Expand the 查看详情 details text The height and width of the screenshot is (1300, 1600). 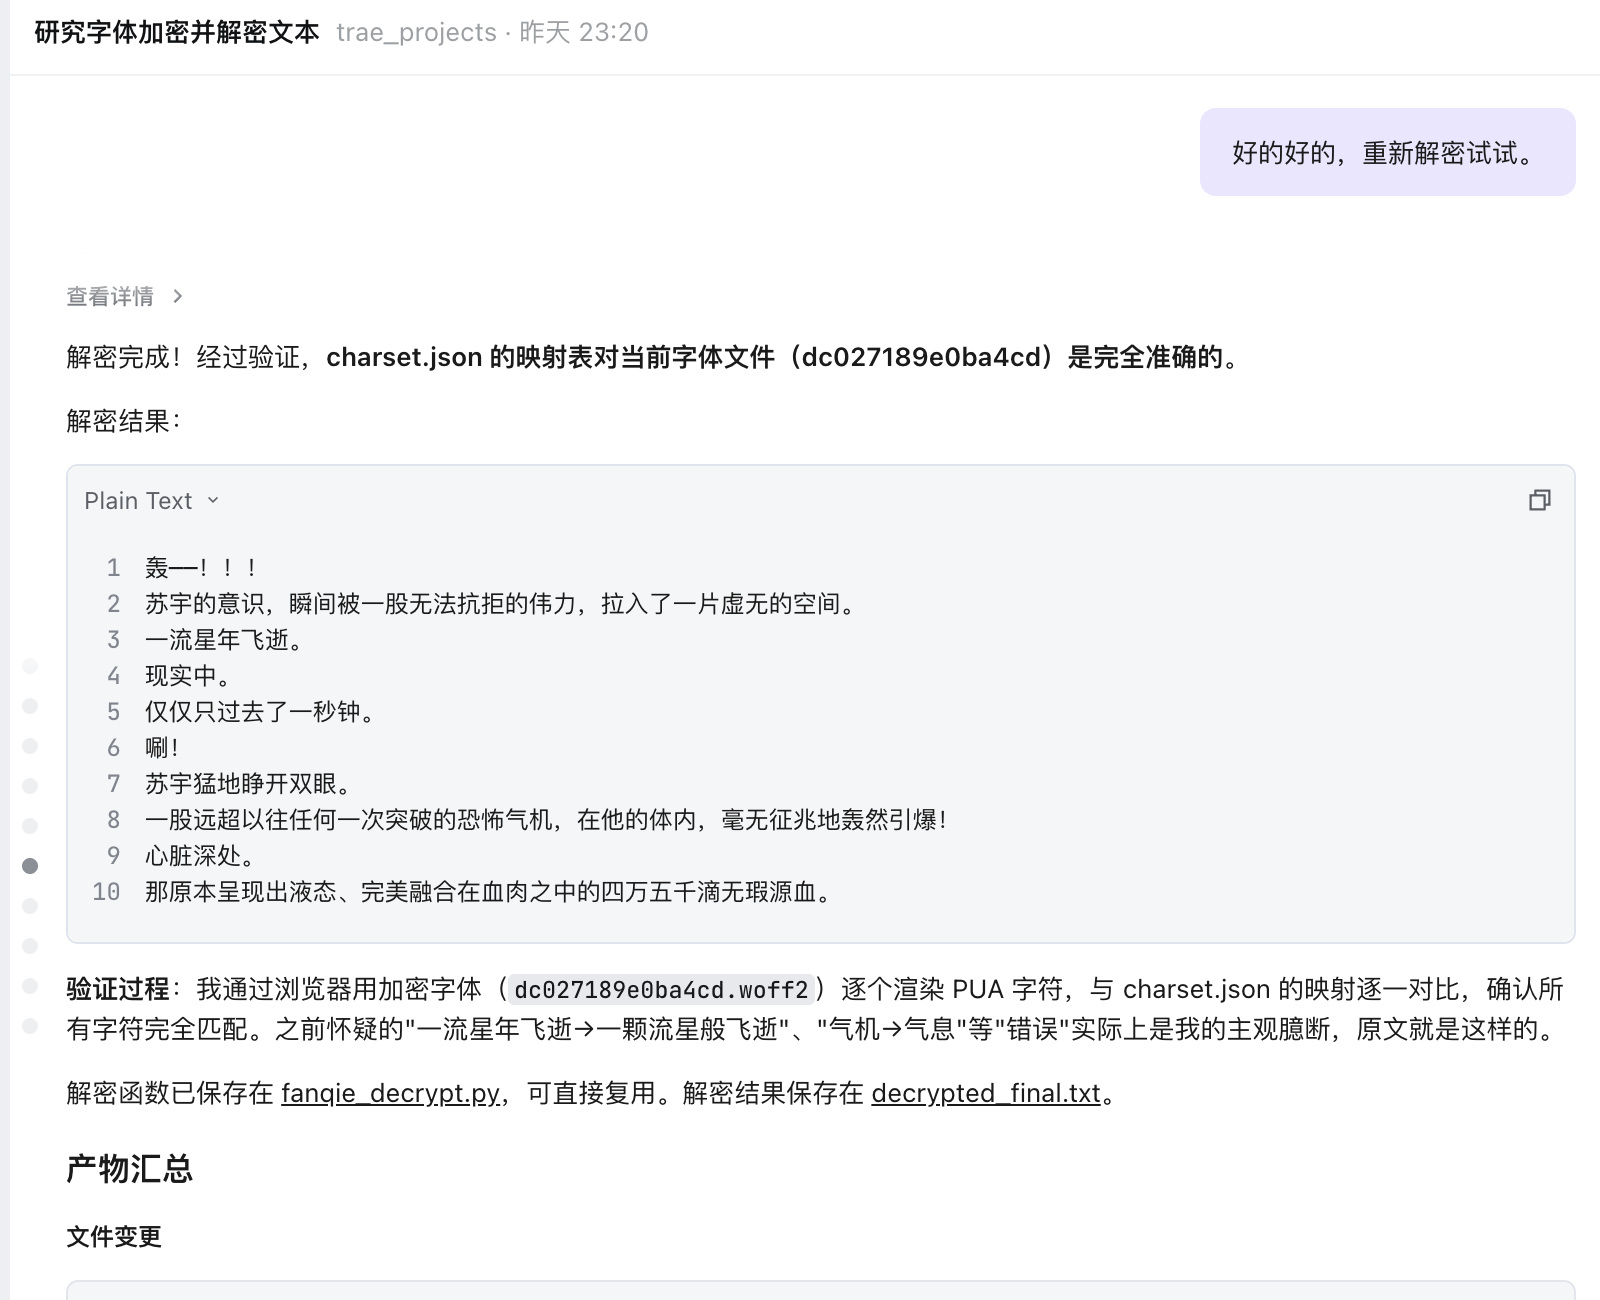(x=110, y=296)
